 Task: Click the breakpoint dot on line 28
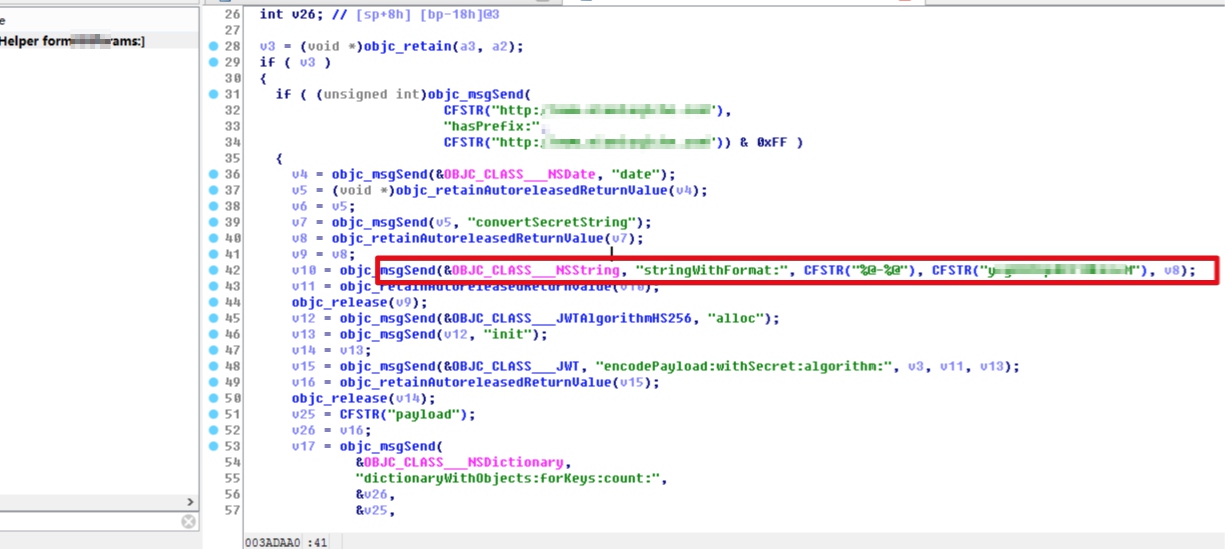point(213,47)
